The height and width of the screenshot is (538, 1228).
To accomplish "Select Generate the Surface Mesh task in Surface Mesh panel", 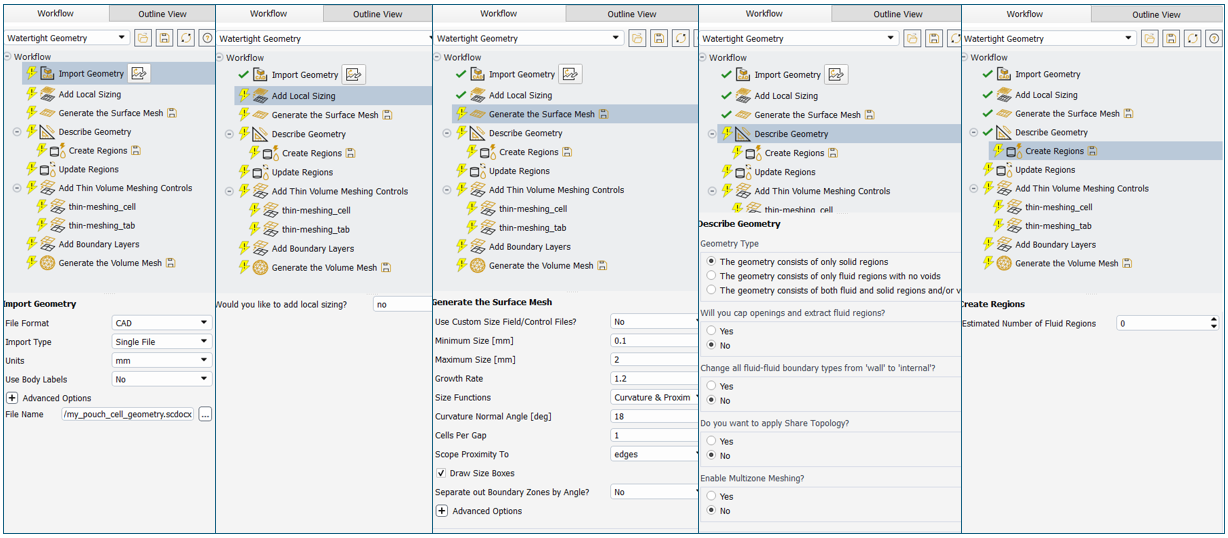I will tap(575, 114).
